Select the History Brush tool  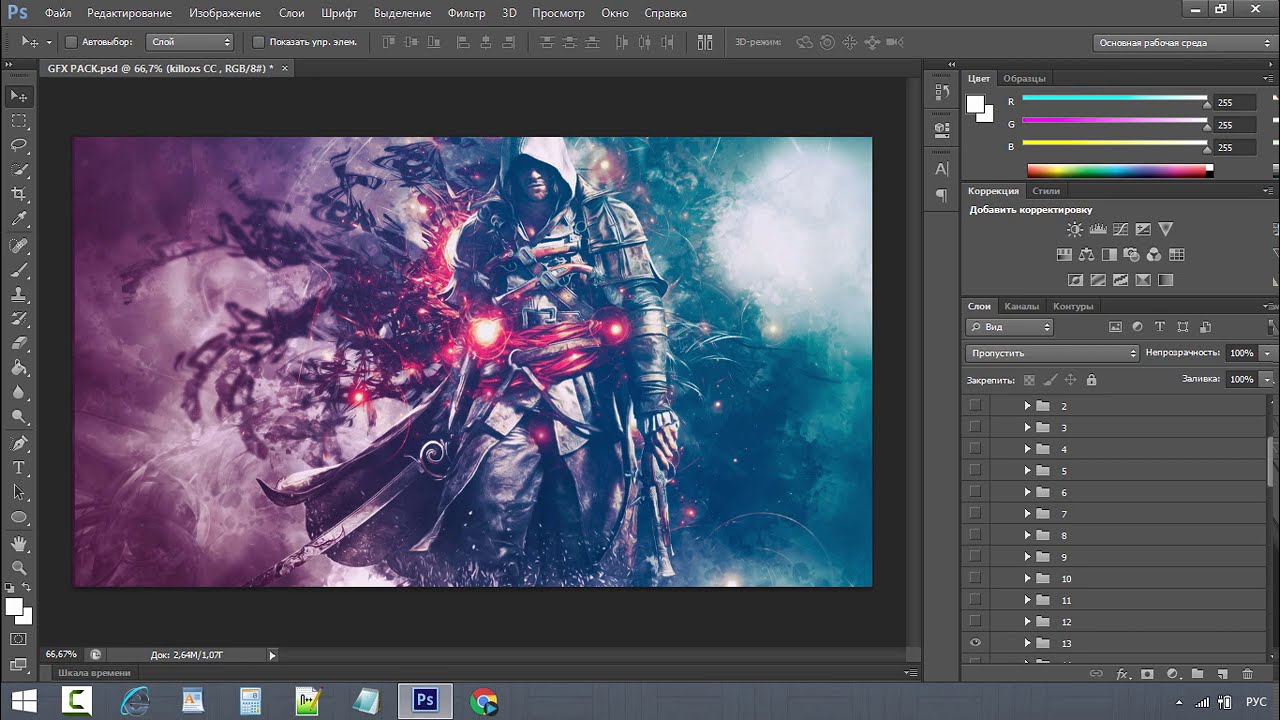tap(19, 320)
